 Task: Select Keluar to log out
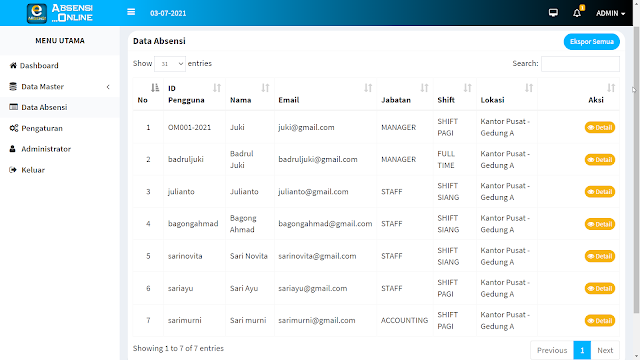pos(60,170)
